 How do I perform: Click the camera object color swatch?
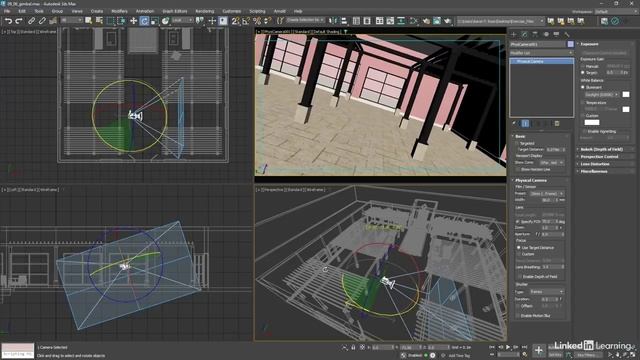570,44
